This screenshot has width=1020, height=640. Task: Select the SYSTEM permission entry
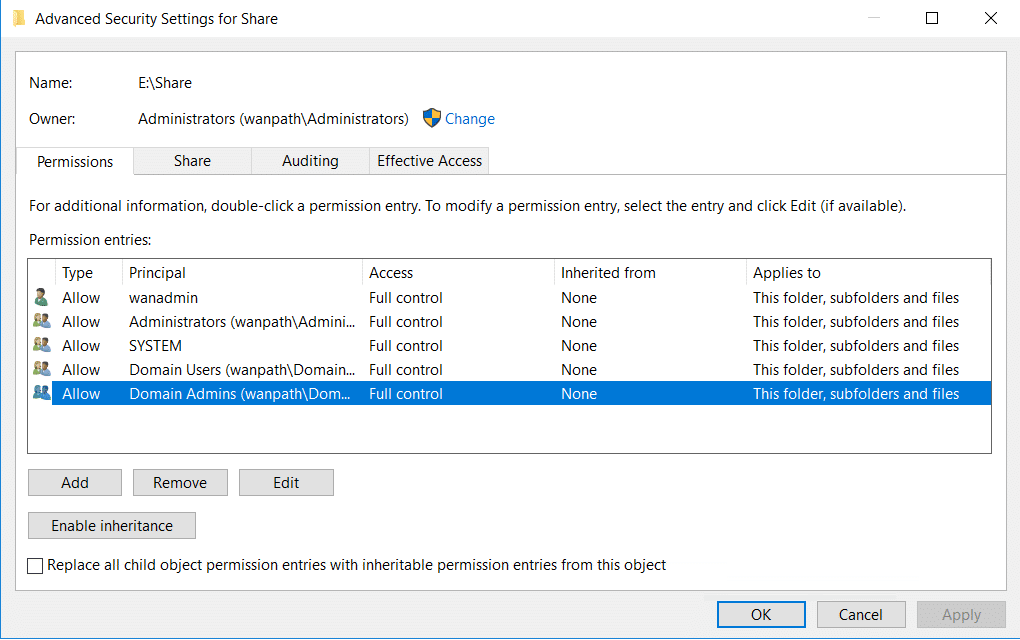(x=509, y=346)
